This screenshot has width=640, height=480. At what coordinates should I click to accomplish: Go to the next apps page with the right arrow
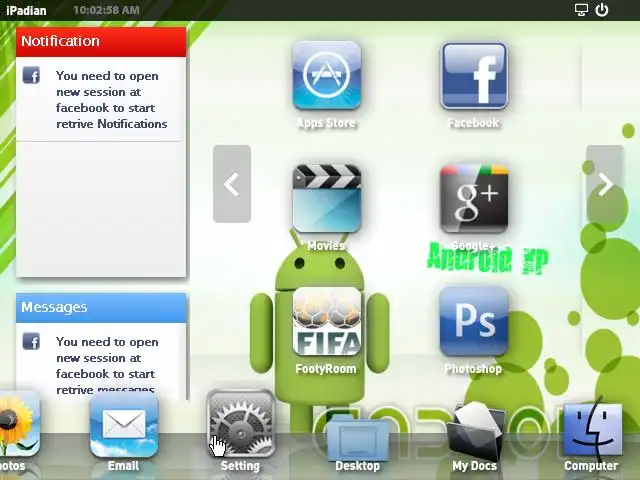[604, 184]
